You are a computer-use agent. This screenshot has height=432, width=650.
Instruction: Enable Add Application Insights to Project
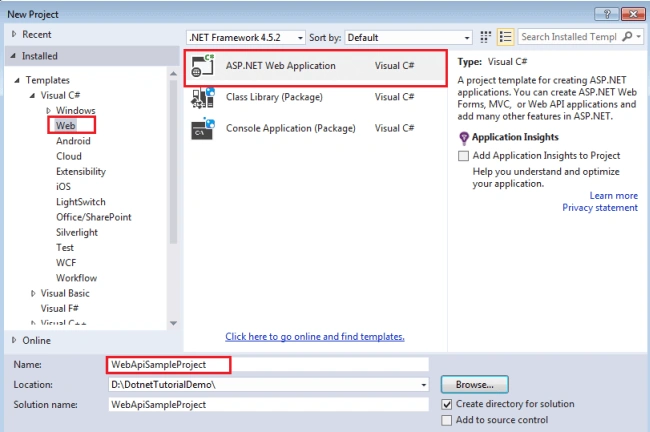click(463, 156)
